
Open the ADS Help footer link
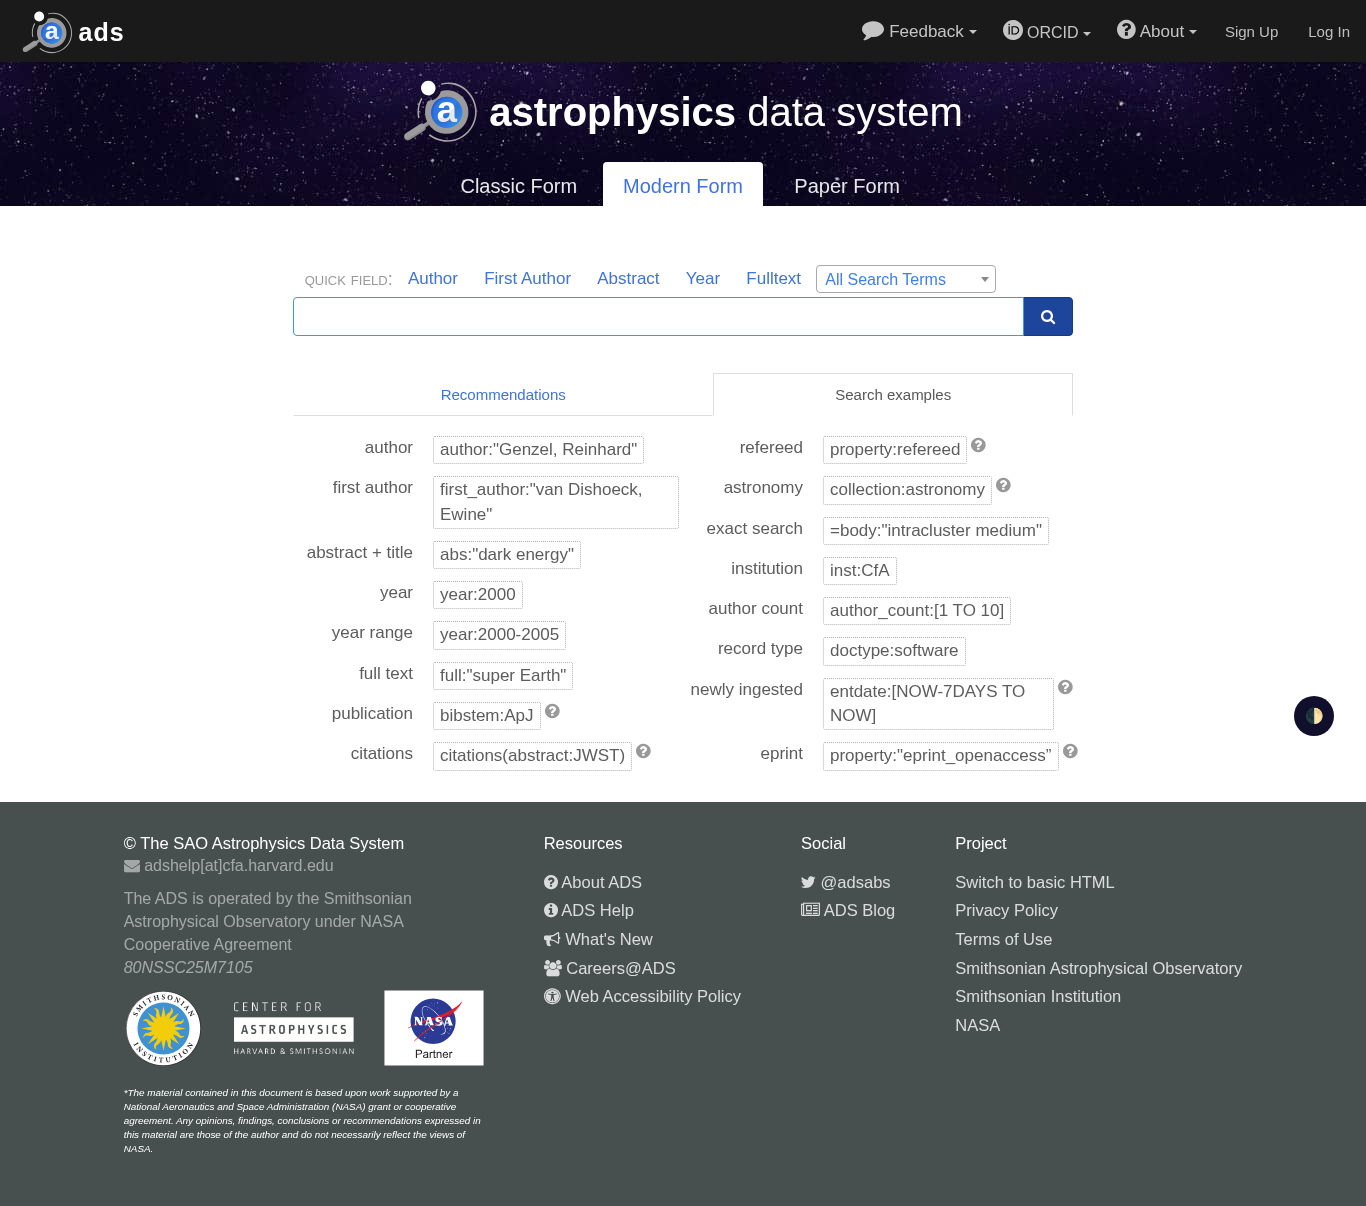click(589, 910)
